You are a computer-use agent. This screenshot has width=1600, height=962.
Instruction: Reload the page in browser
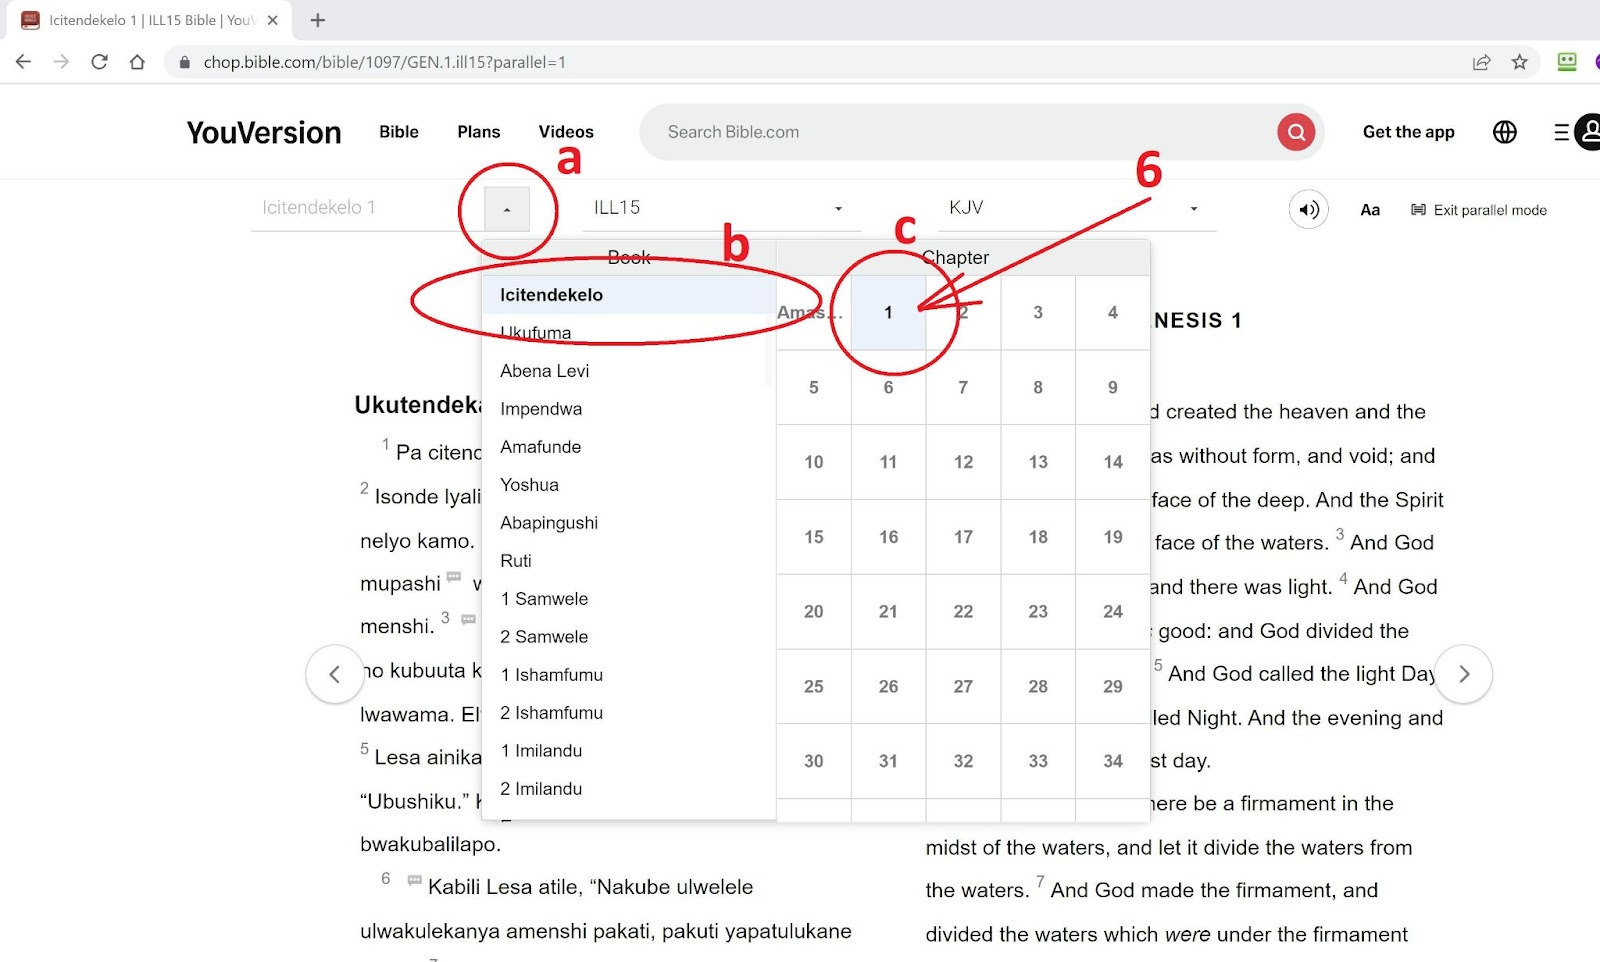99,62
